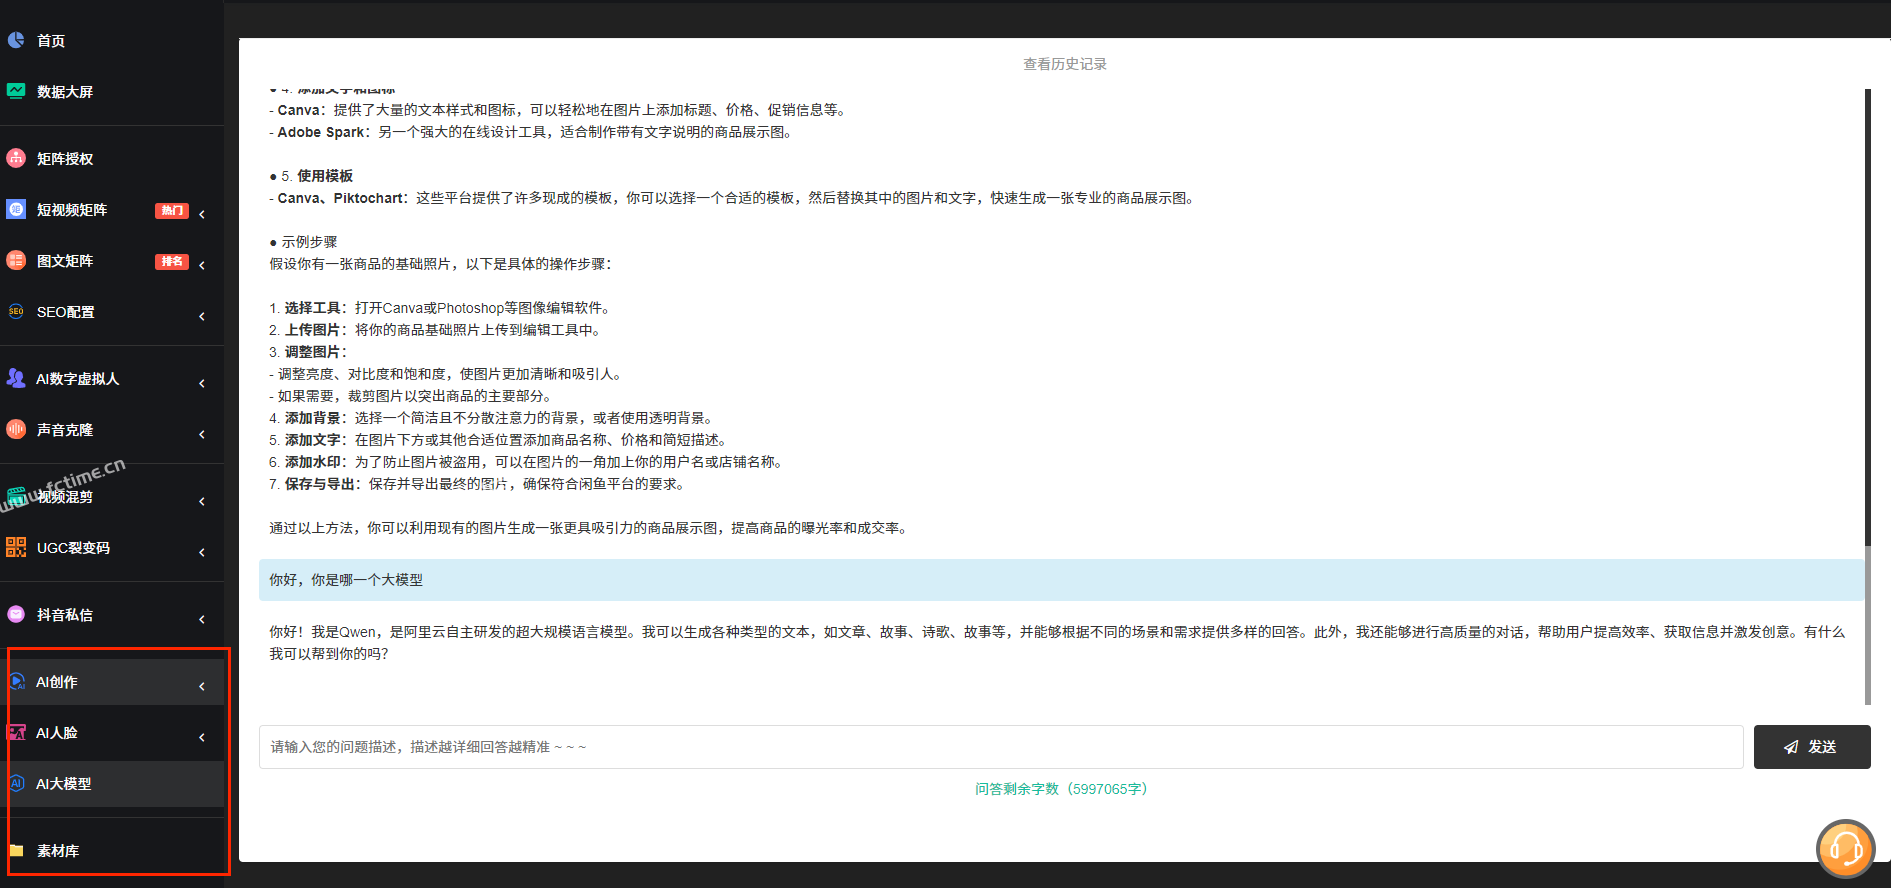
Task: Expand the 短视频矩阵 submenu chevron
Action: pos(202,214)
